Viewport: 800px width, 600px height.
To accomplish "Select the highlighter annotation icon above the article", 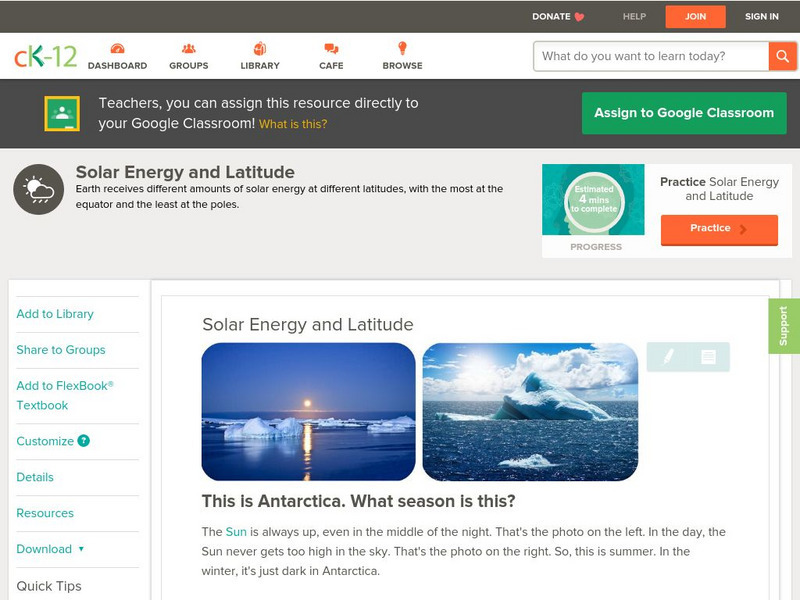I will (x=669, y=355).
